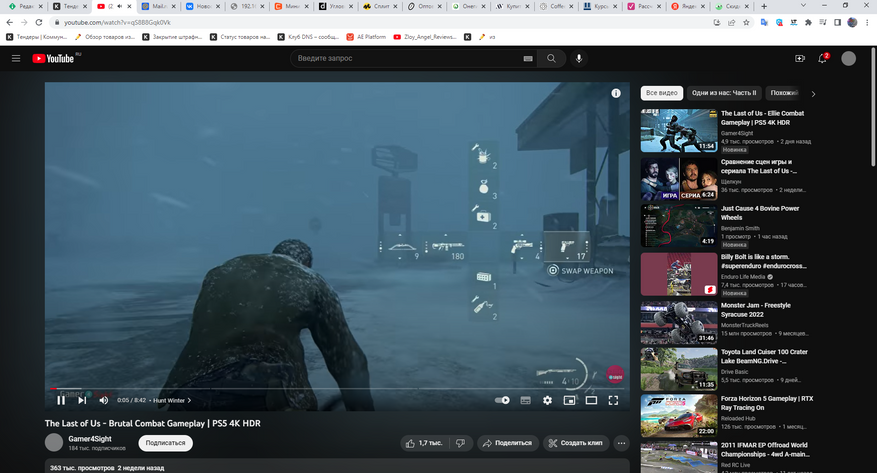877x473 pixels.
Task: Click the search magnifier button
Action: point(551,58)
